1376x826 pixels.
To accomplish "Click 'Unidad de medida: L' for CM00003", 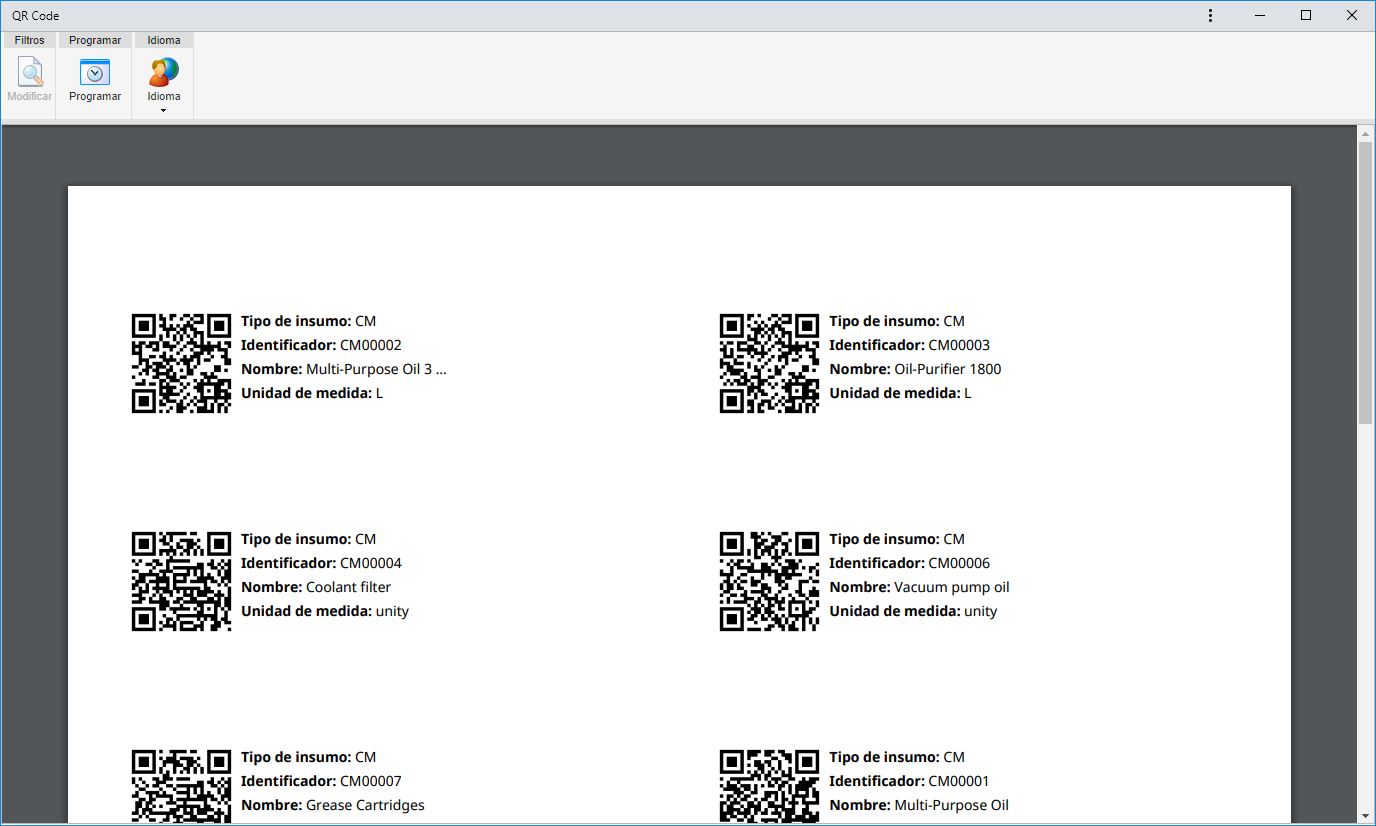I will [900, 393].
